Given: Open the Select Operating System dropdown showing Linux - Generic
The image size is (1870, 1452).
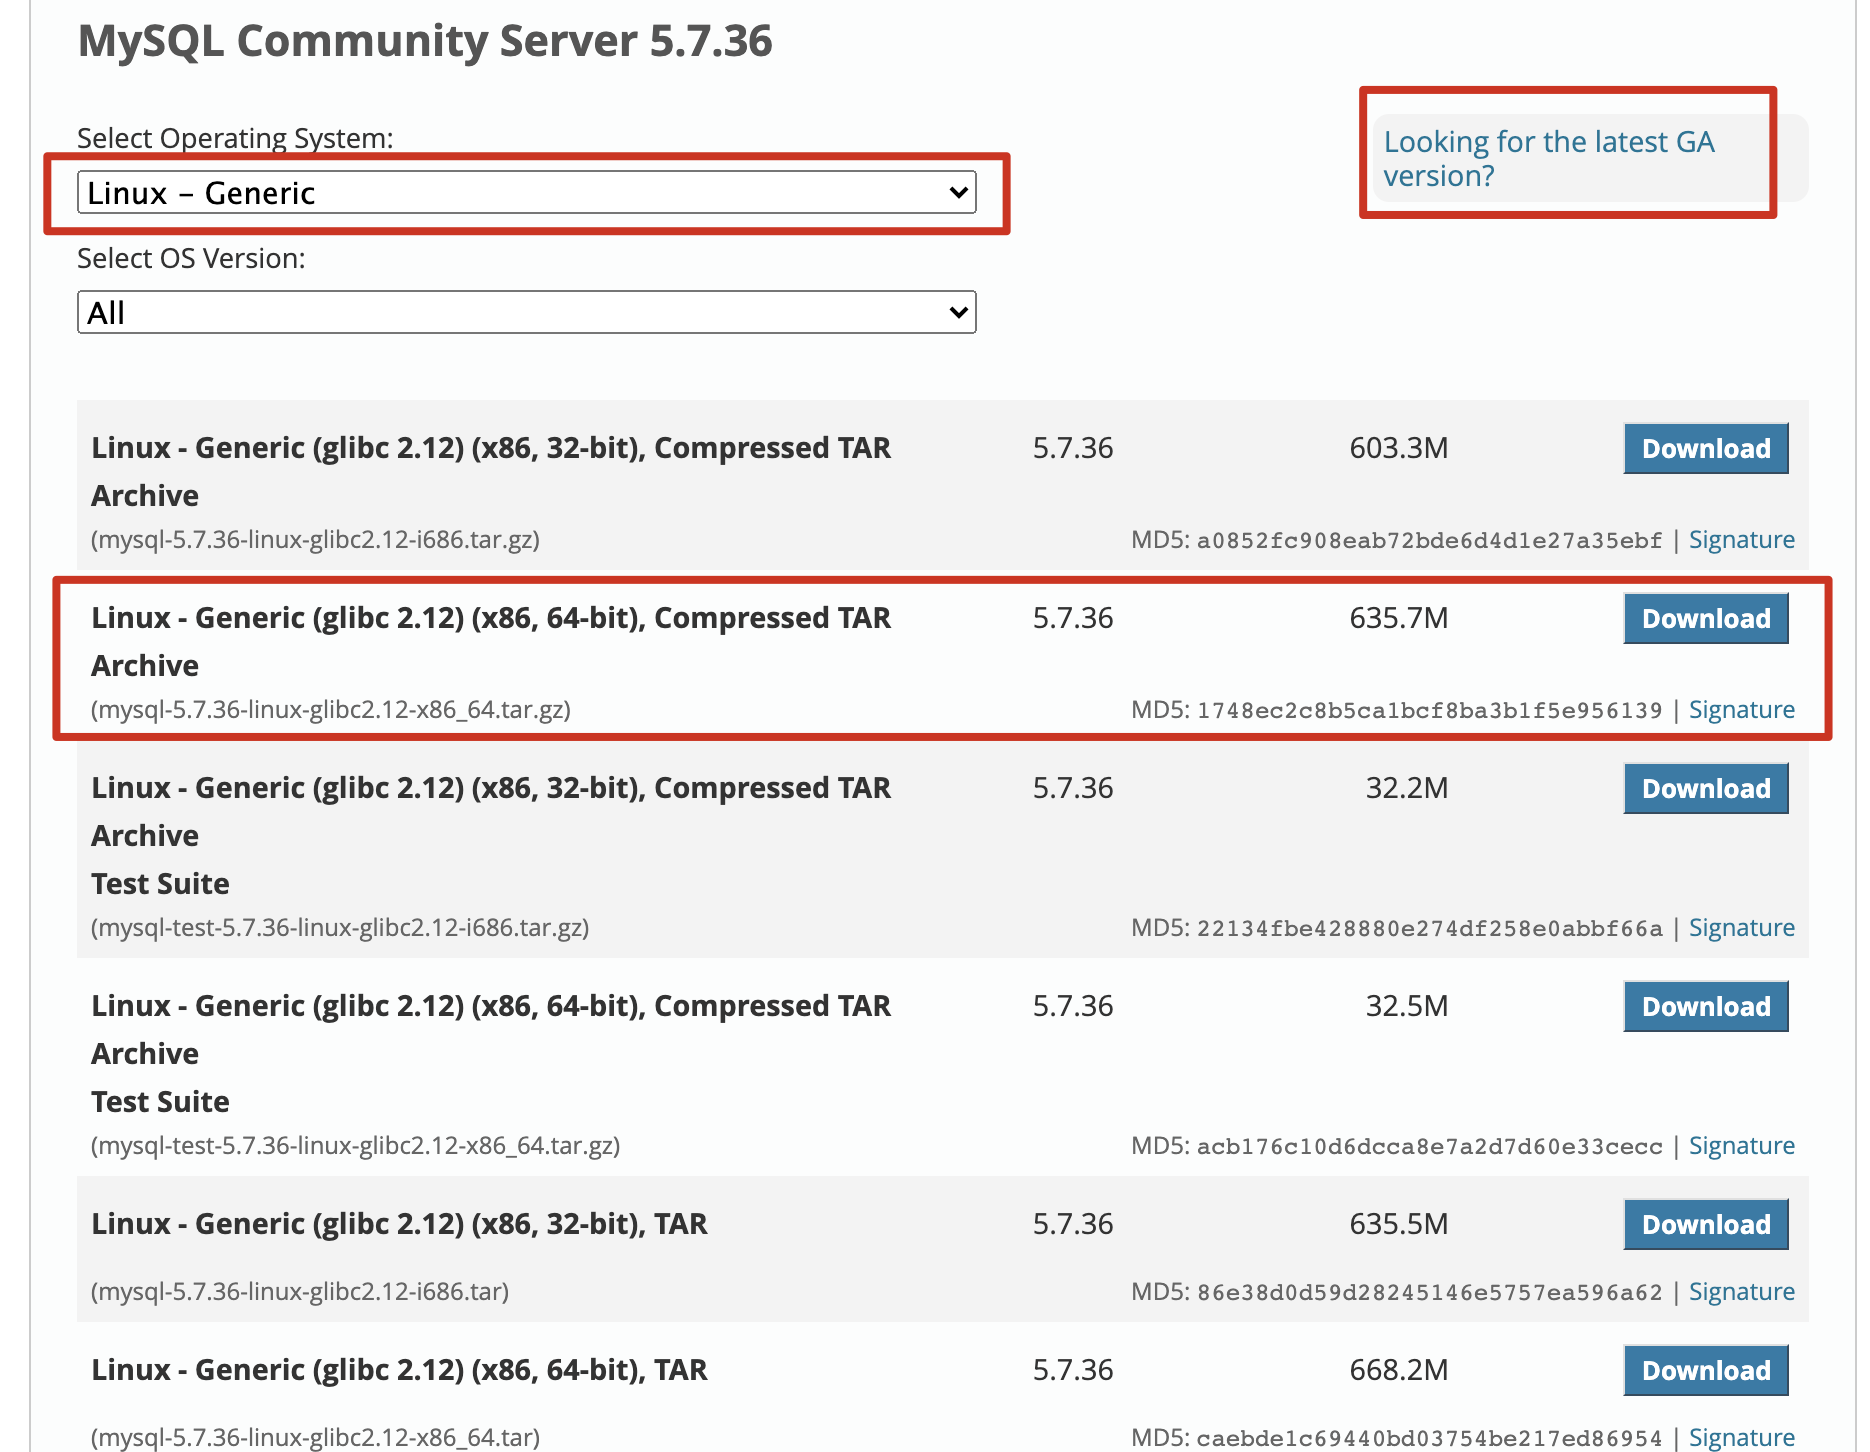Looking at the screenshot, I should 527,192.
